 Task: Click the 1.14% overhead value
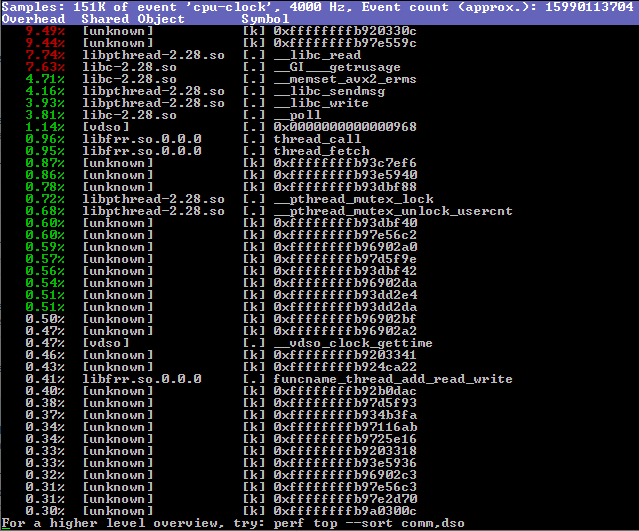(x=45, y=127)
